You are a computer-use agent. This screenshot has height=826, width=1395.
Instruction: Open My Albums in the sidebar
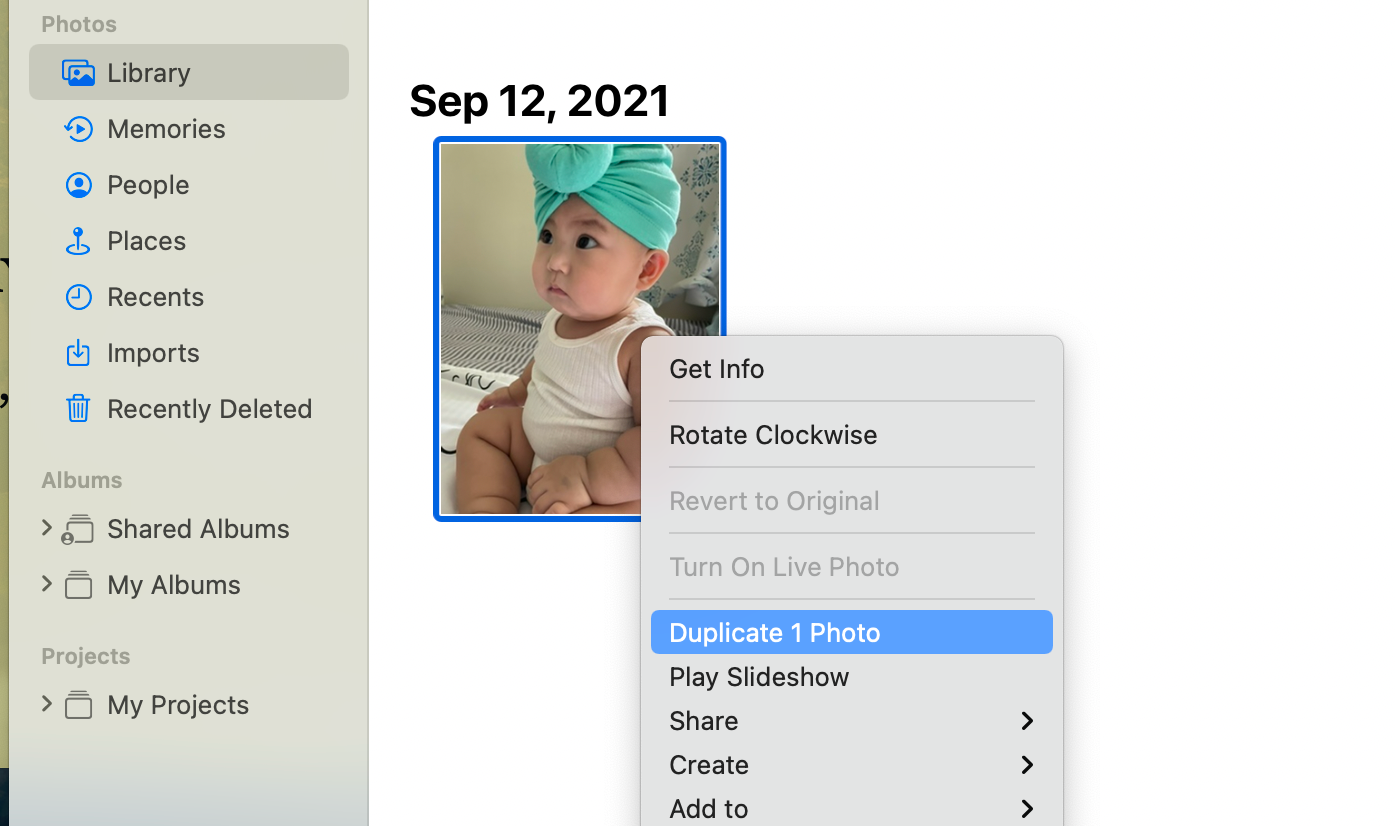(x=173, y=585)
